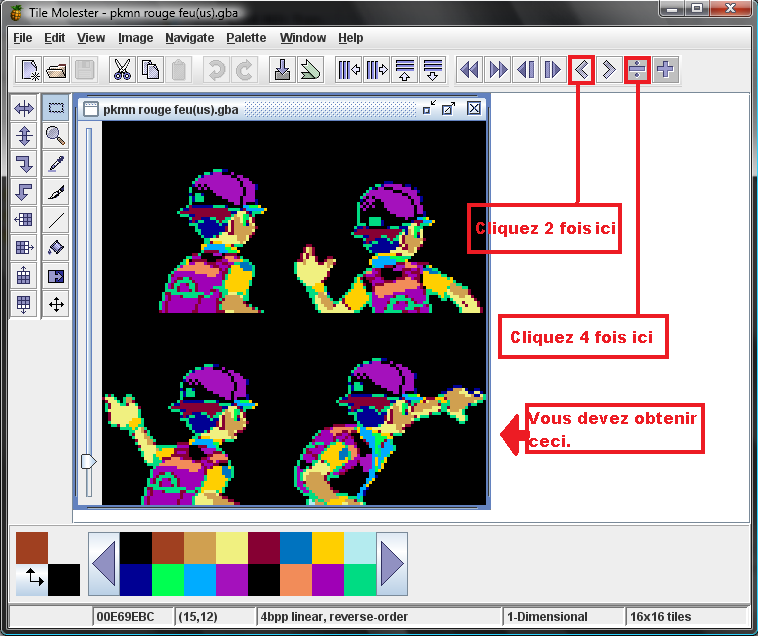Decrease canvas width toolbar icon
Screen dimensions: 758x636
(x=349, y=70)
